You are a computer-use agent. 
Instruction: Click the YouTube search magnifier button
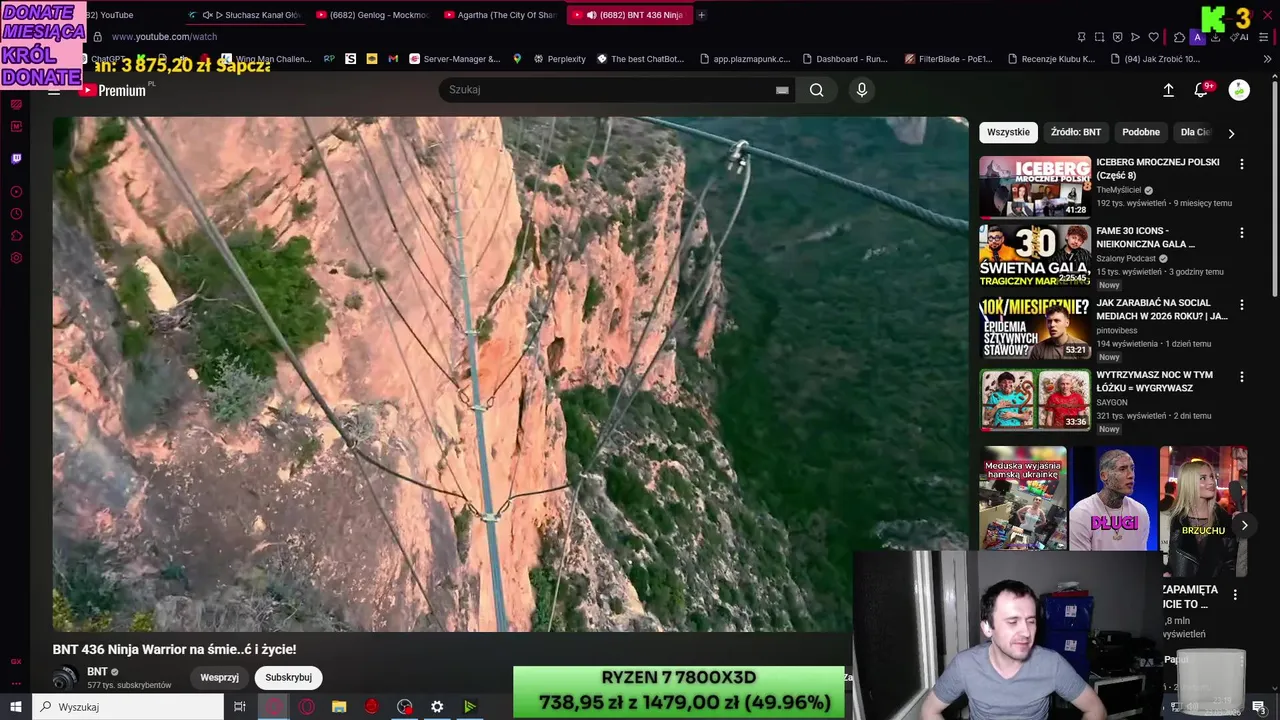point(817,90)
